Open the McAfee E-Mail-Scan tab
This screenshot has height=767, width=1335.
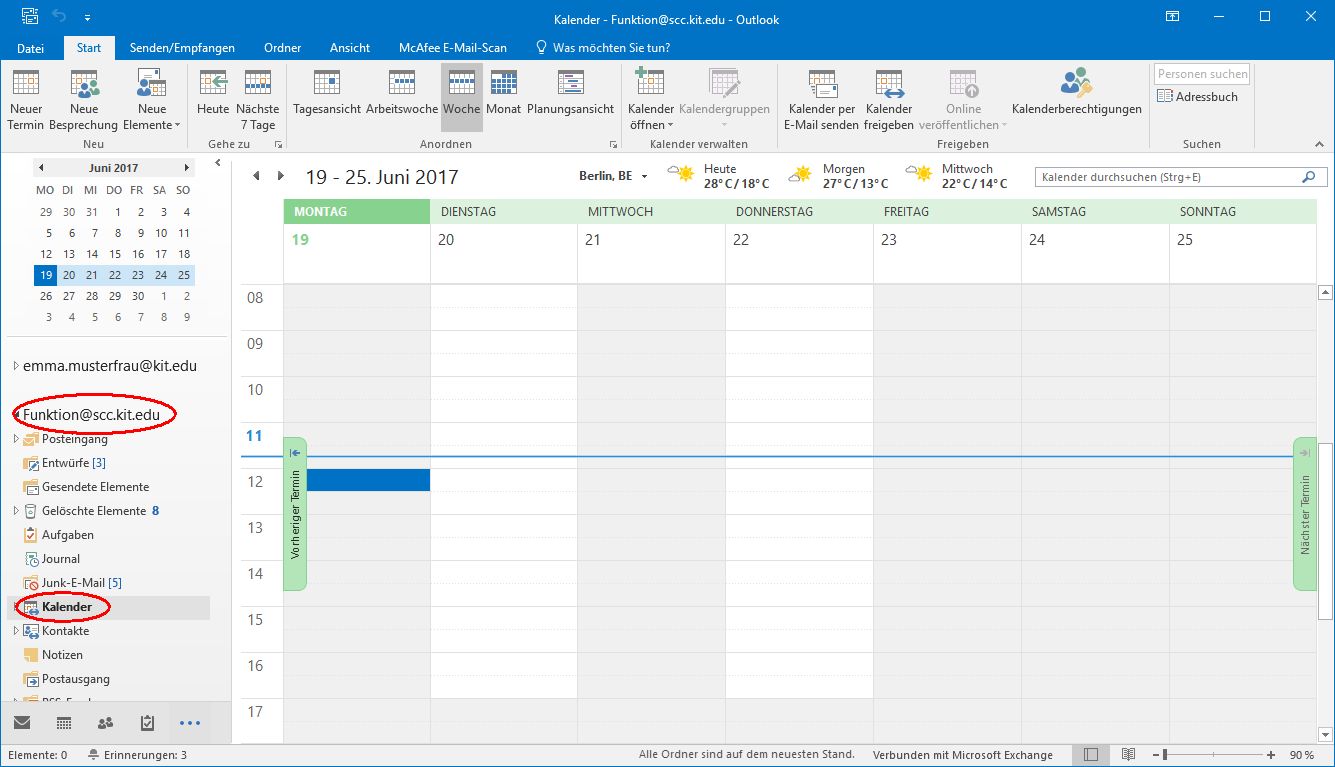click(453, 47)
